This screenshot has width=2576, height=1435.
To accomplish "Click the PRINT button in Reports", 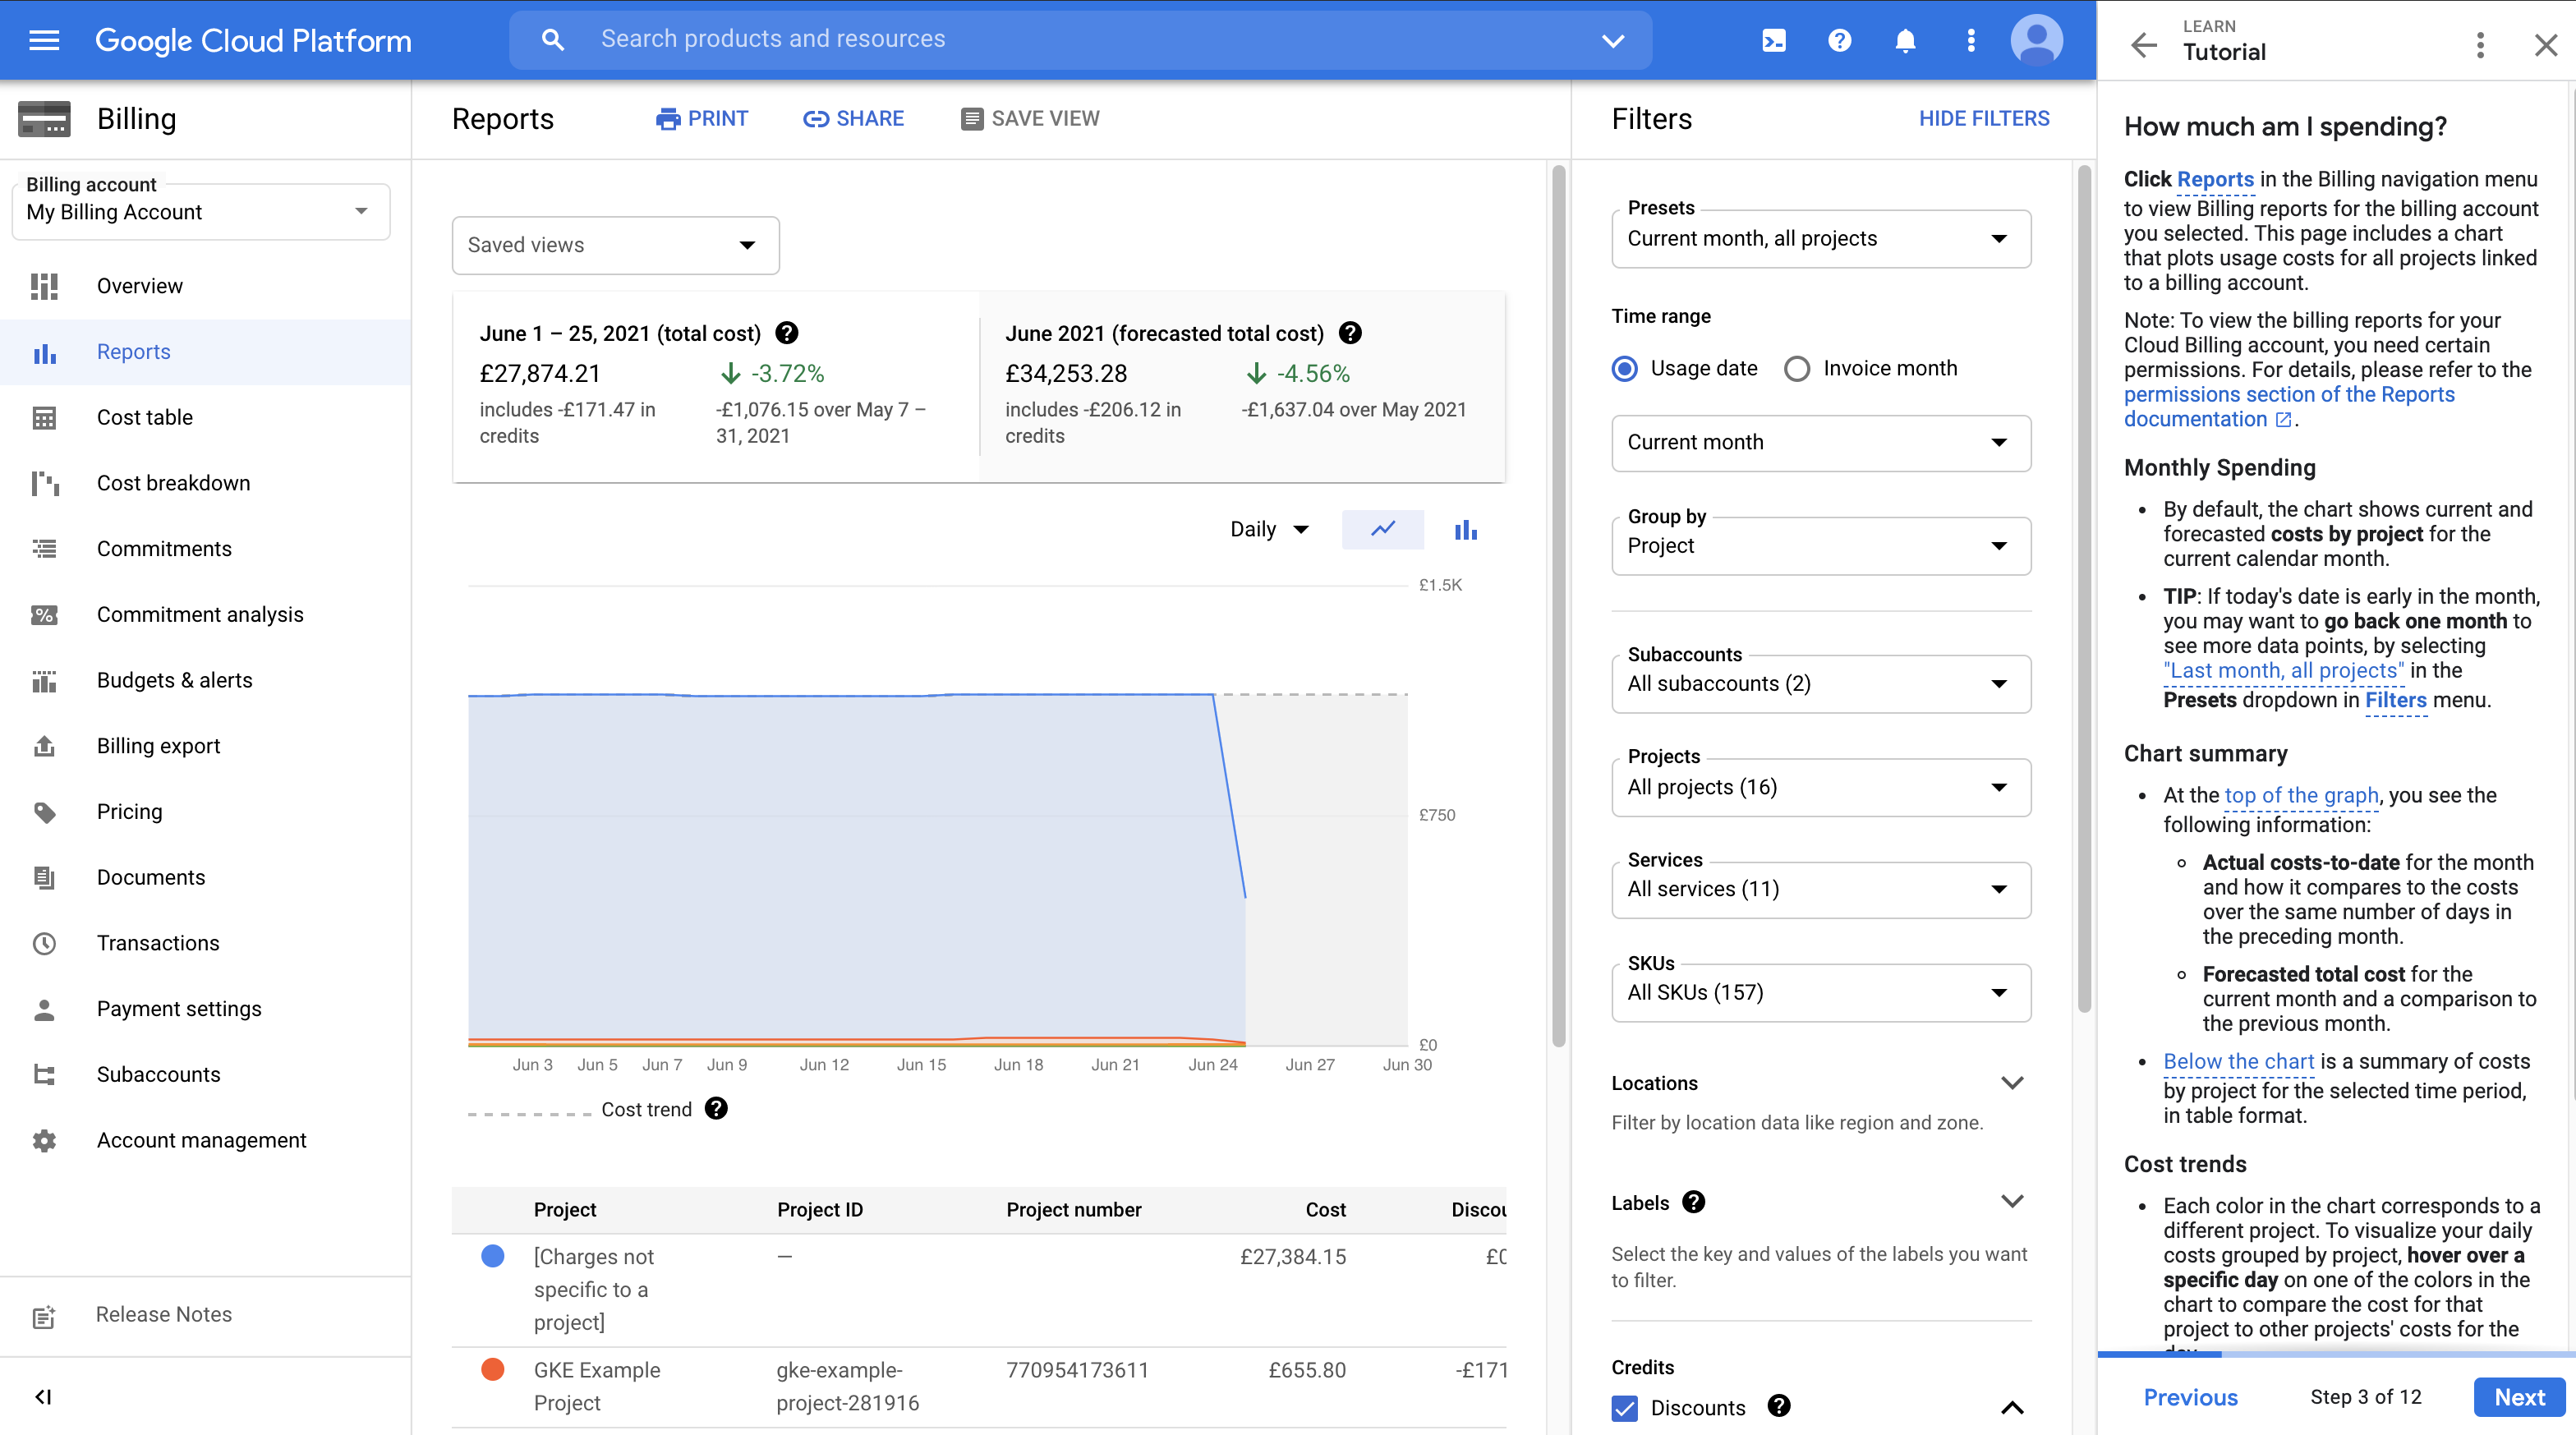I will 701,118.
